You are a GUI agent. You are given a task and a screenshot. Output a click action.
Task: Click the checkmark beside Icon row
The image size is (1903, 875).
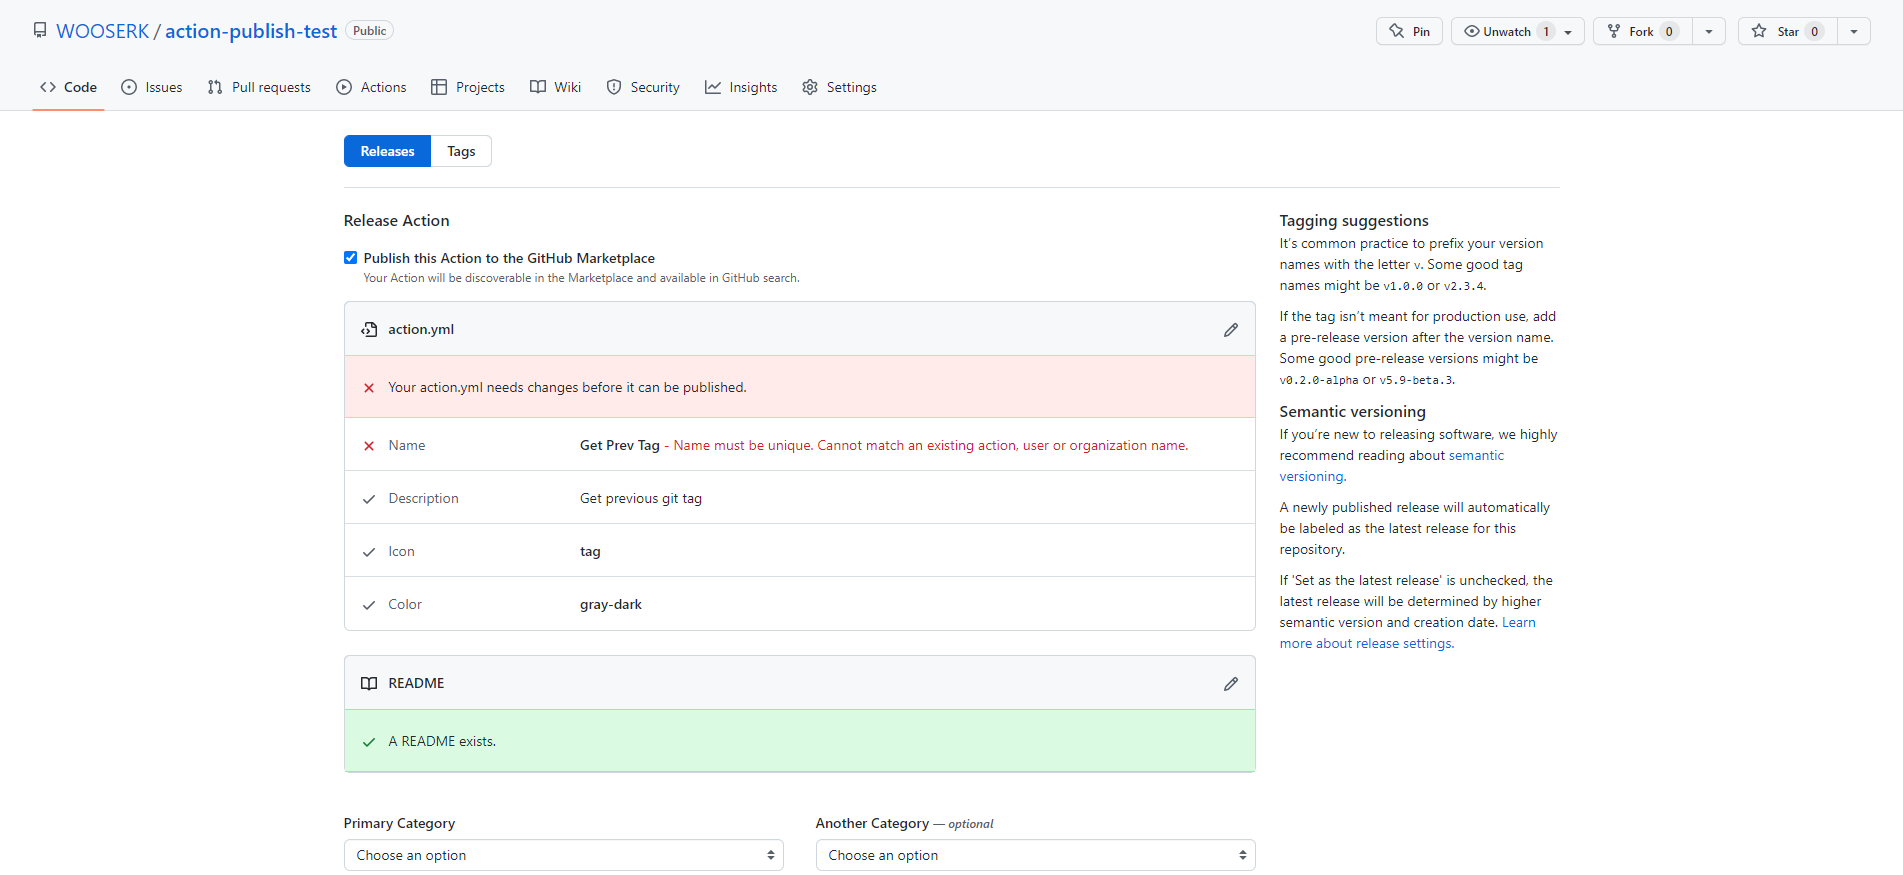[369, 552]
